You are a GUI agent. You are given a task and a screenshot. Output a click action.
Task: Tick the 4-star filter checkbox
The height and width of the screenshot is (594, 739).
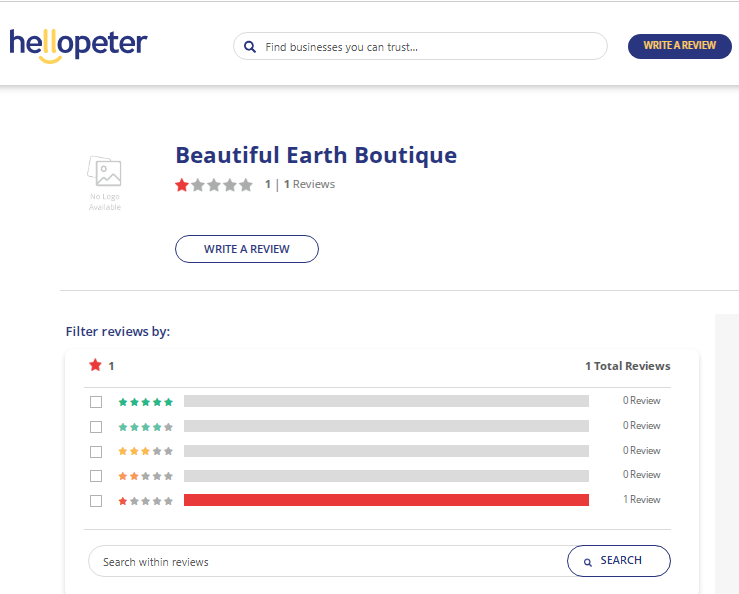[96, 427]
